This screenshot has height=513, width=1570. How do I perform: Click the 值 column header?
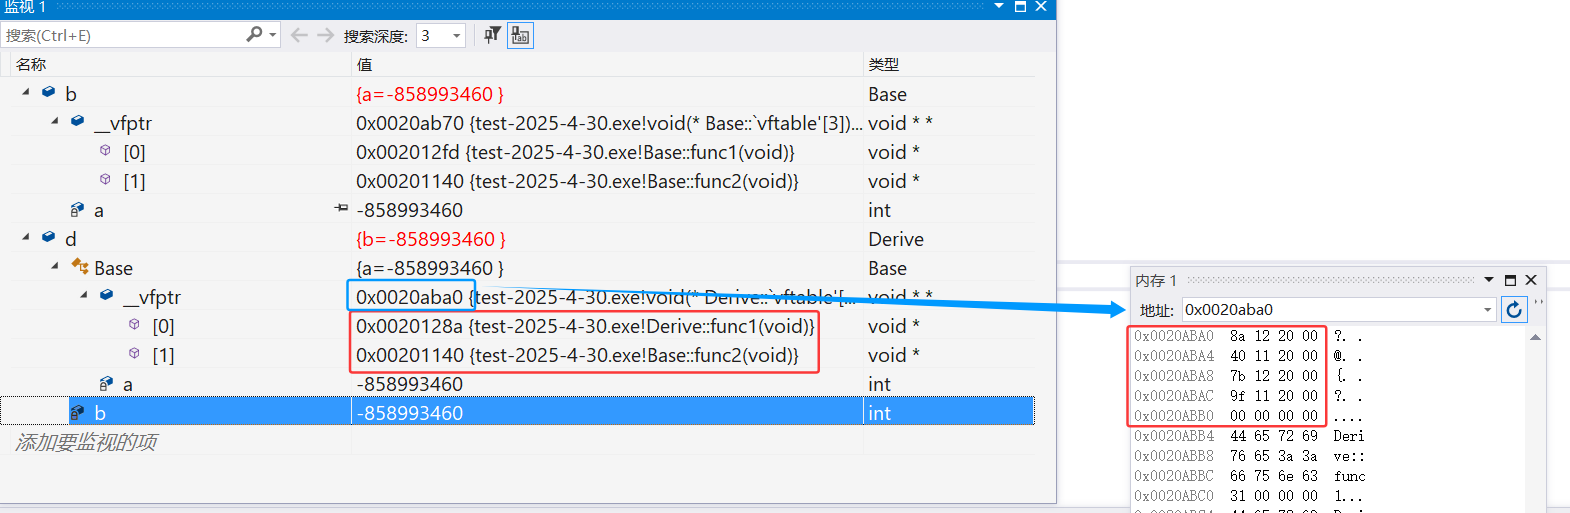(364, 64)
